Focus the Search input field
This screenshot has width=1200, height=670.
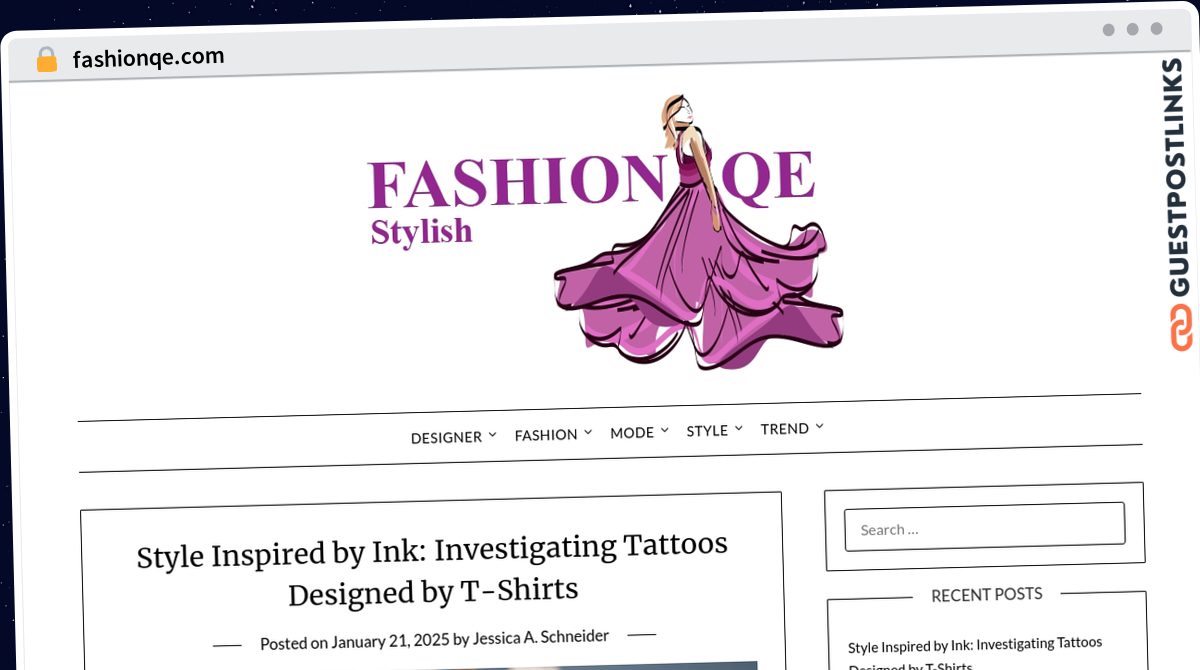[x=985, y=526]
